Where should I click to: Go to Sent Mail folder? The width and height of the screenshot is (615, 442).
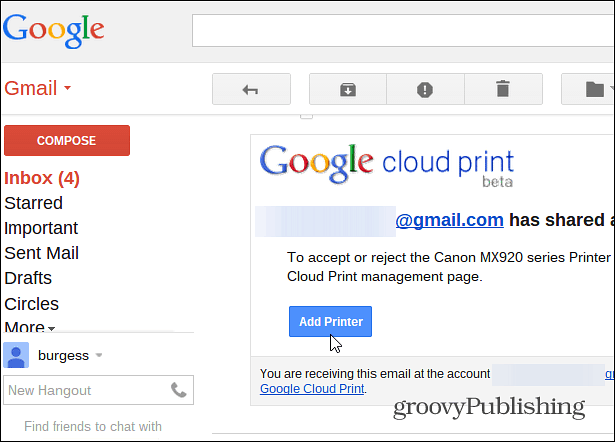point(42,253)
